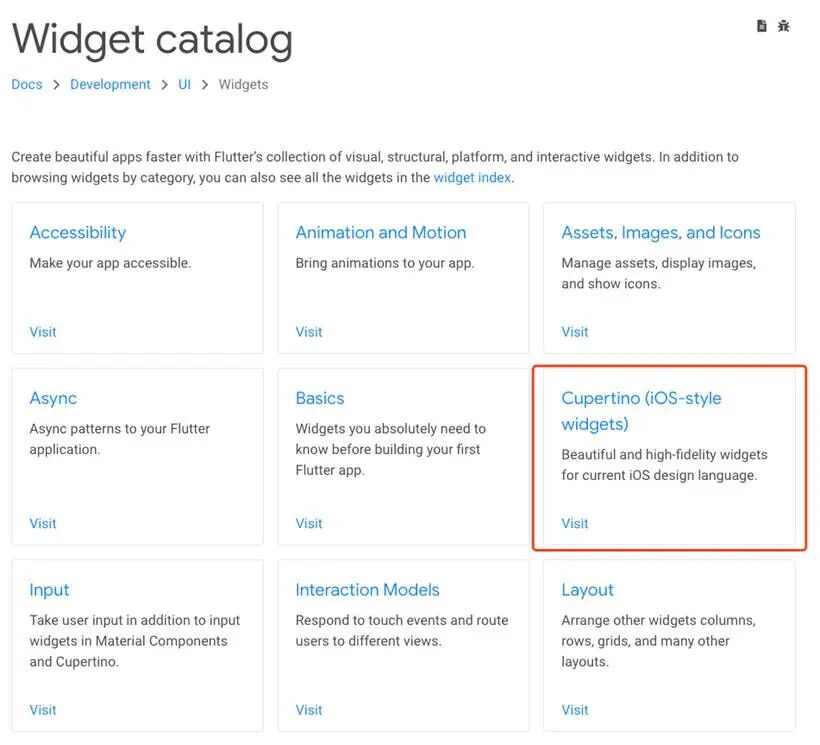Click Visit under Interaction Models
The height and width of the screenshot is (745, 820).
tap(309, 710)
